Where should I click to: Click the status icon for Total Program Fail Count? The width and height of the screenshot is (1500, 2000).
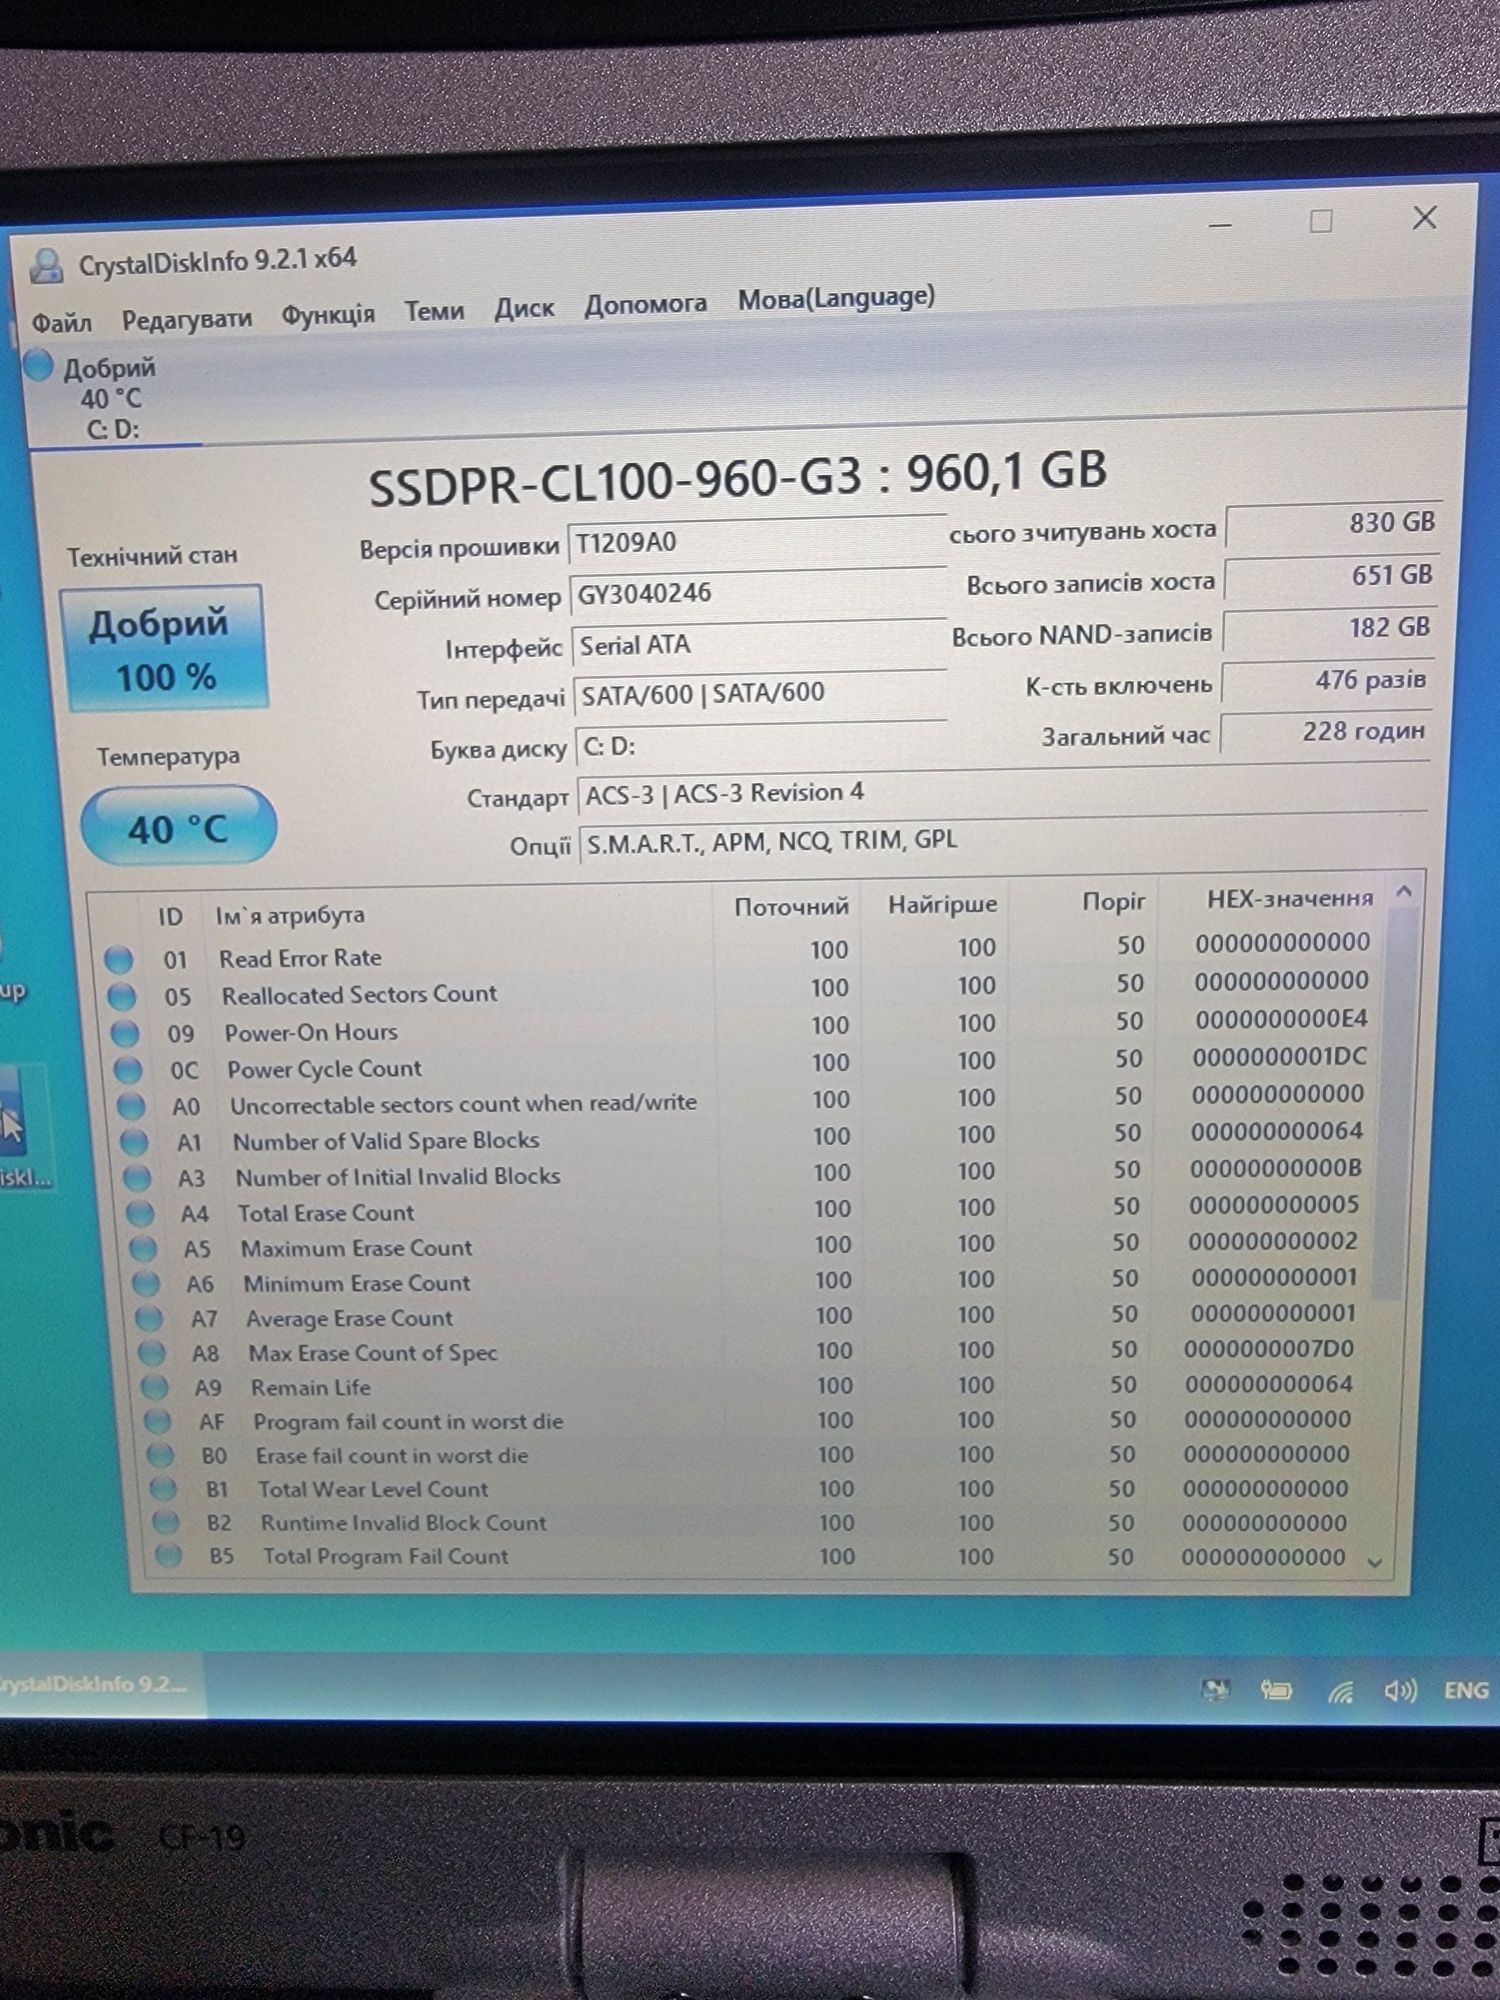(x=169, y=1556)
